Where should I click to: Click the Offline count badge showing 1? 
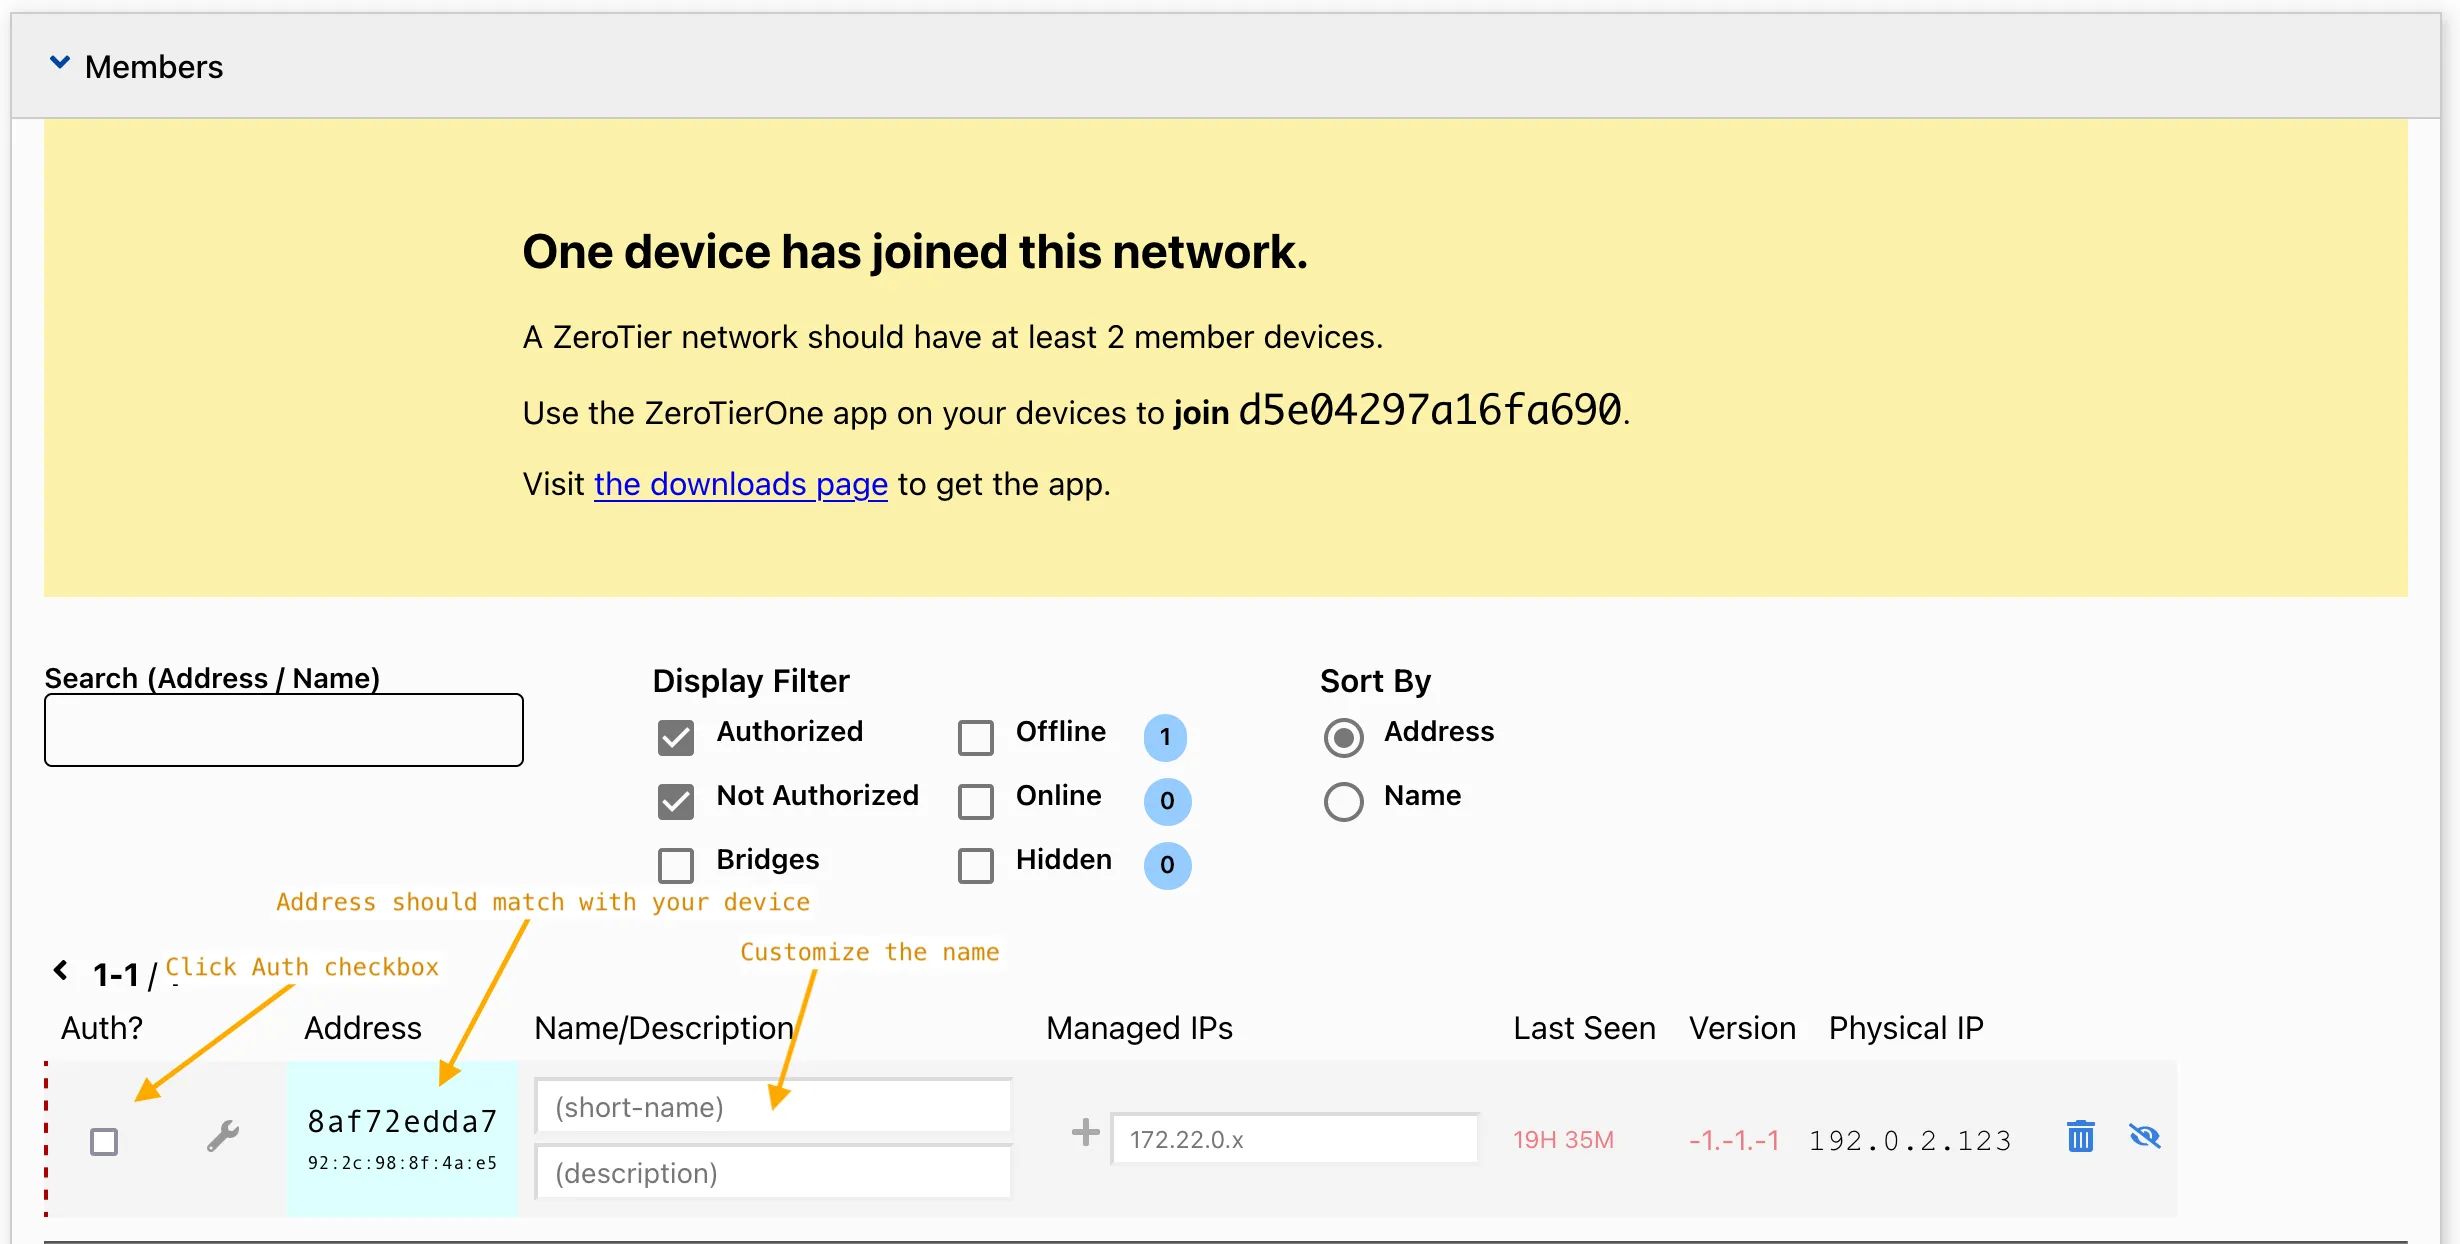[1166, 737]
